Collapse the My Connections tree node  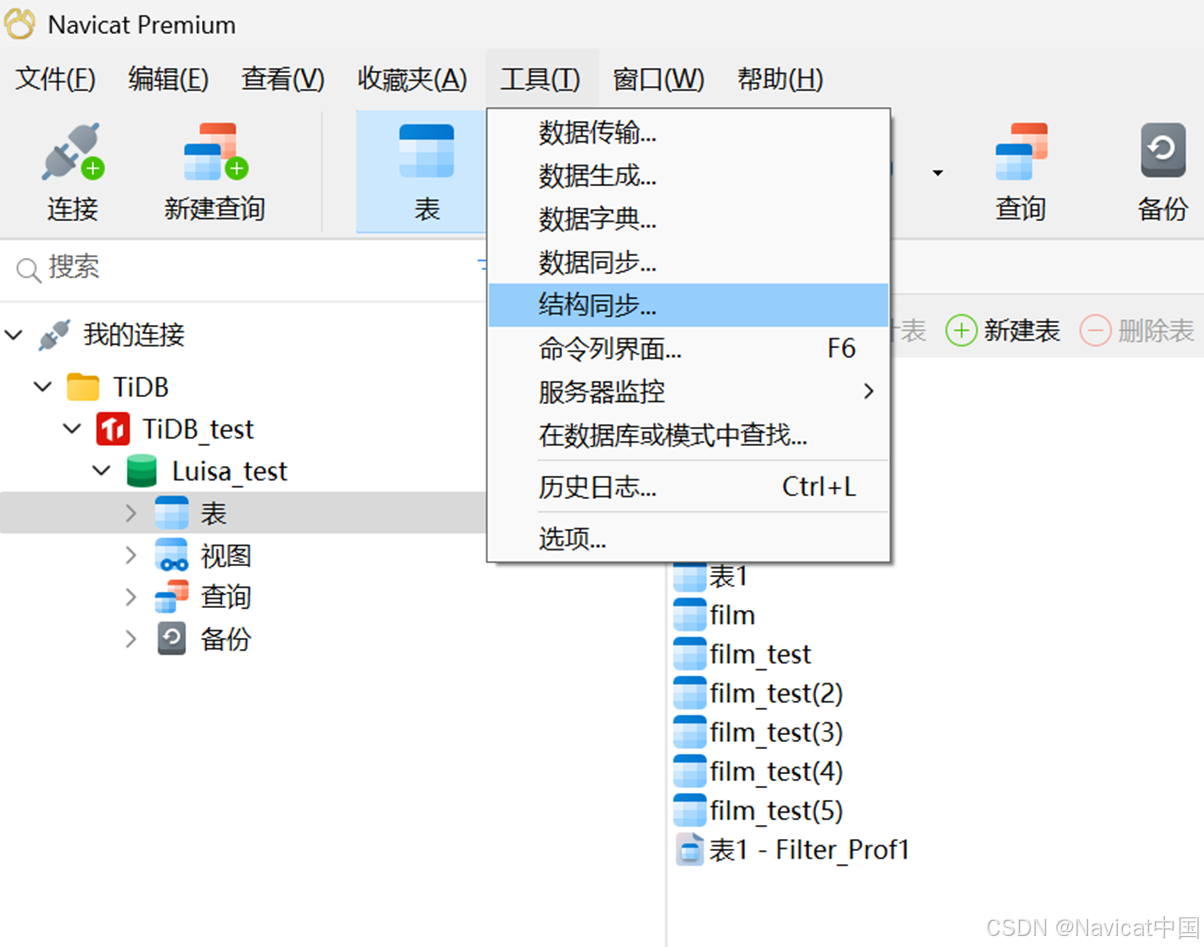click(14, 335)
